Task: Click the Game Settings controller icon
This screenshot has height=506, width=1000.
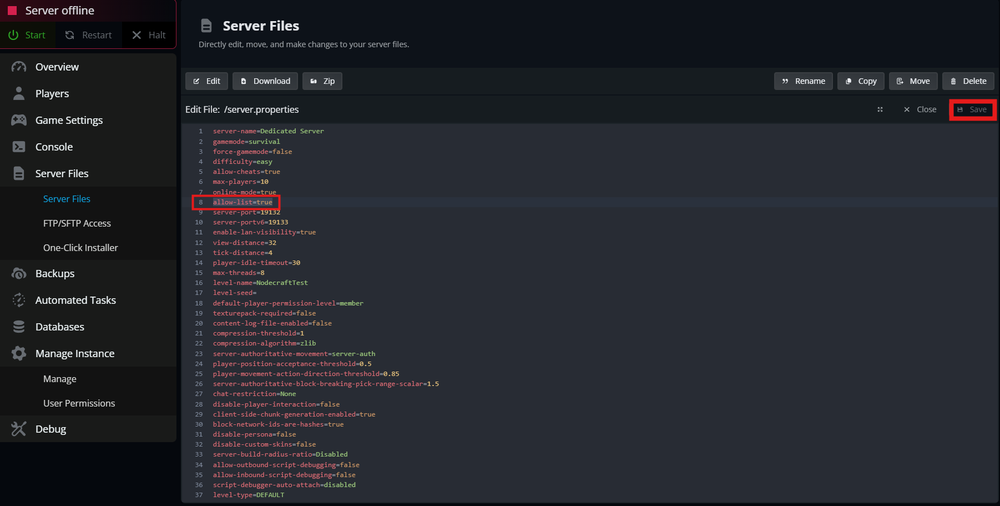Action: point(18,120)
